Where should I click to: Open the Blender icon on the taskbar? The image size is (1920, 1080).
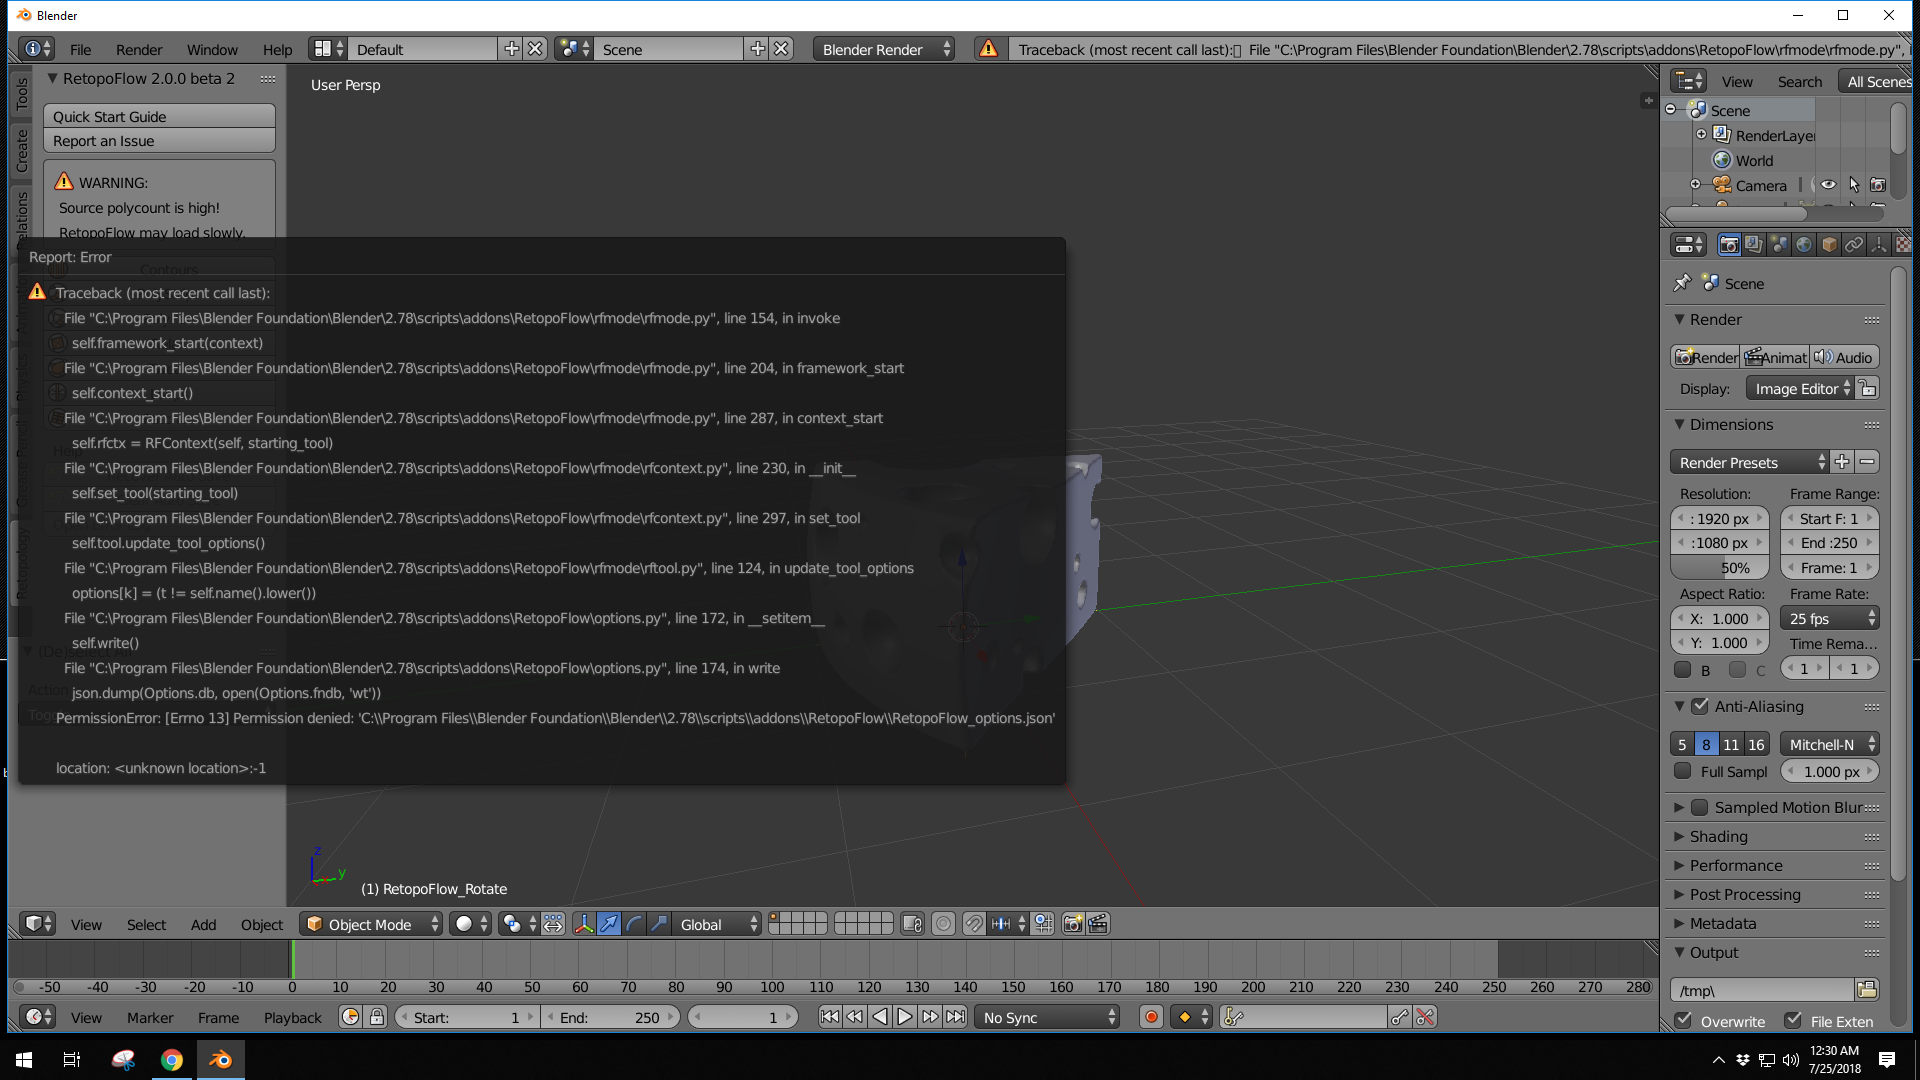(220, 1059)
